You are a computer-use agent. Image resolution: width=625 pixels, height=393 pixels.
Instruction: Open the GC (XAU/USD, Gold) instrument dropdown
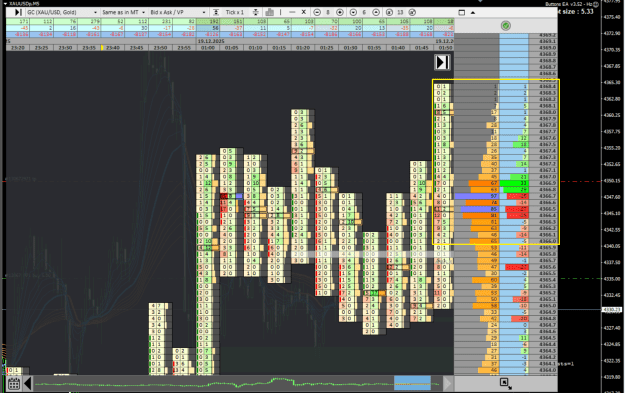click(x=62, y=12)
